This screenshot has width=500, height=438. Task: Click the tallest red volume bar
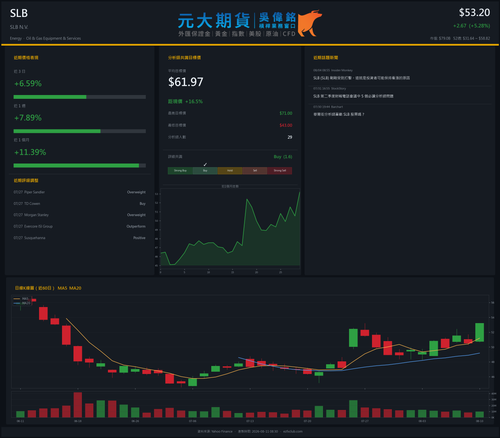[78, 405]
